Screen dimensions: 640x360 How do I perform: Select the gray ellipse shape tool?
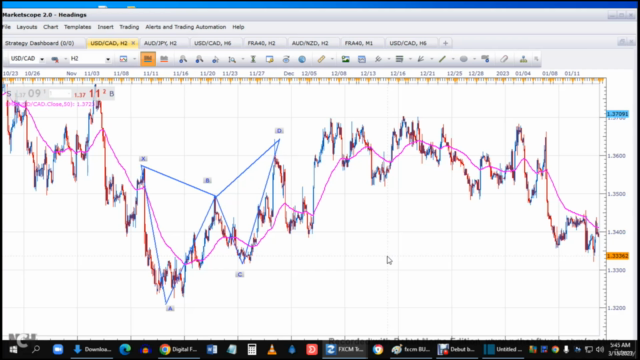463,59
